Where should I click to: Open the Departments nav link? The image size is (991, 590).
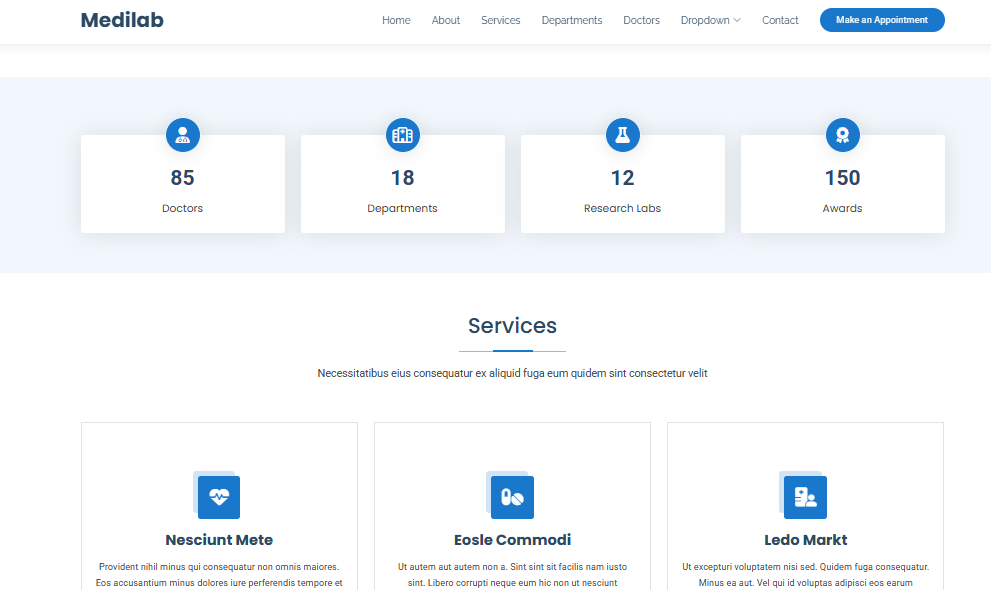[572, 20]
